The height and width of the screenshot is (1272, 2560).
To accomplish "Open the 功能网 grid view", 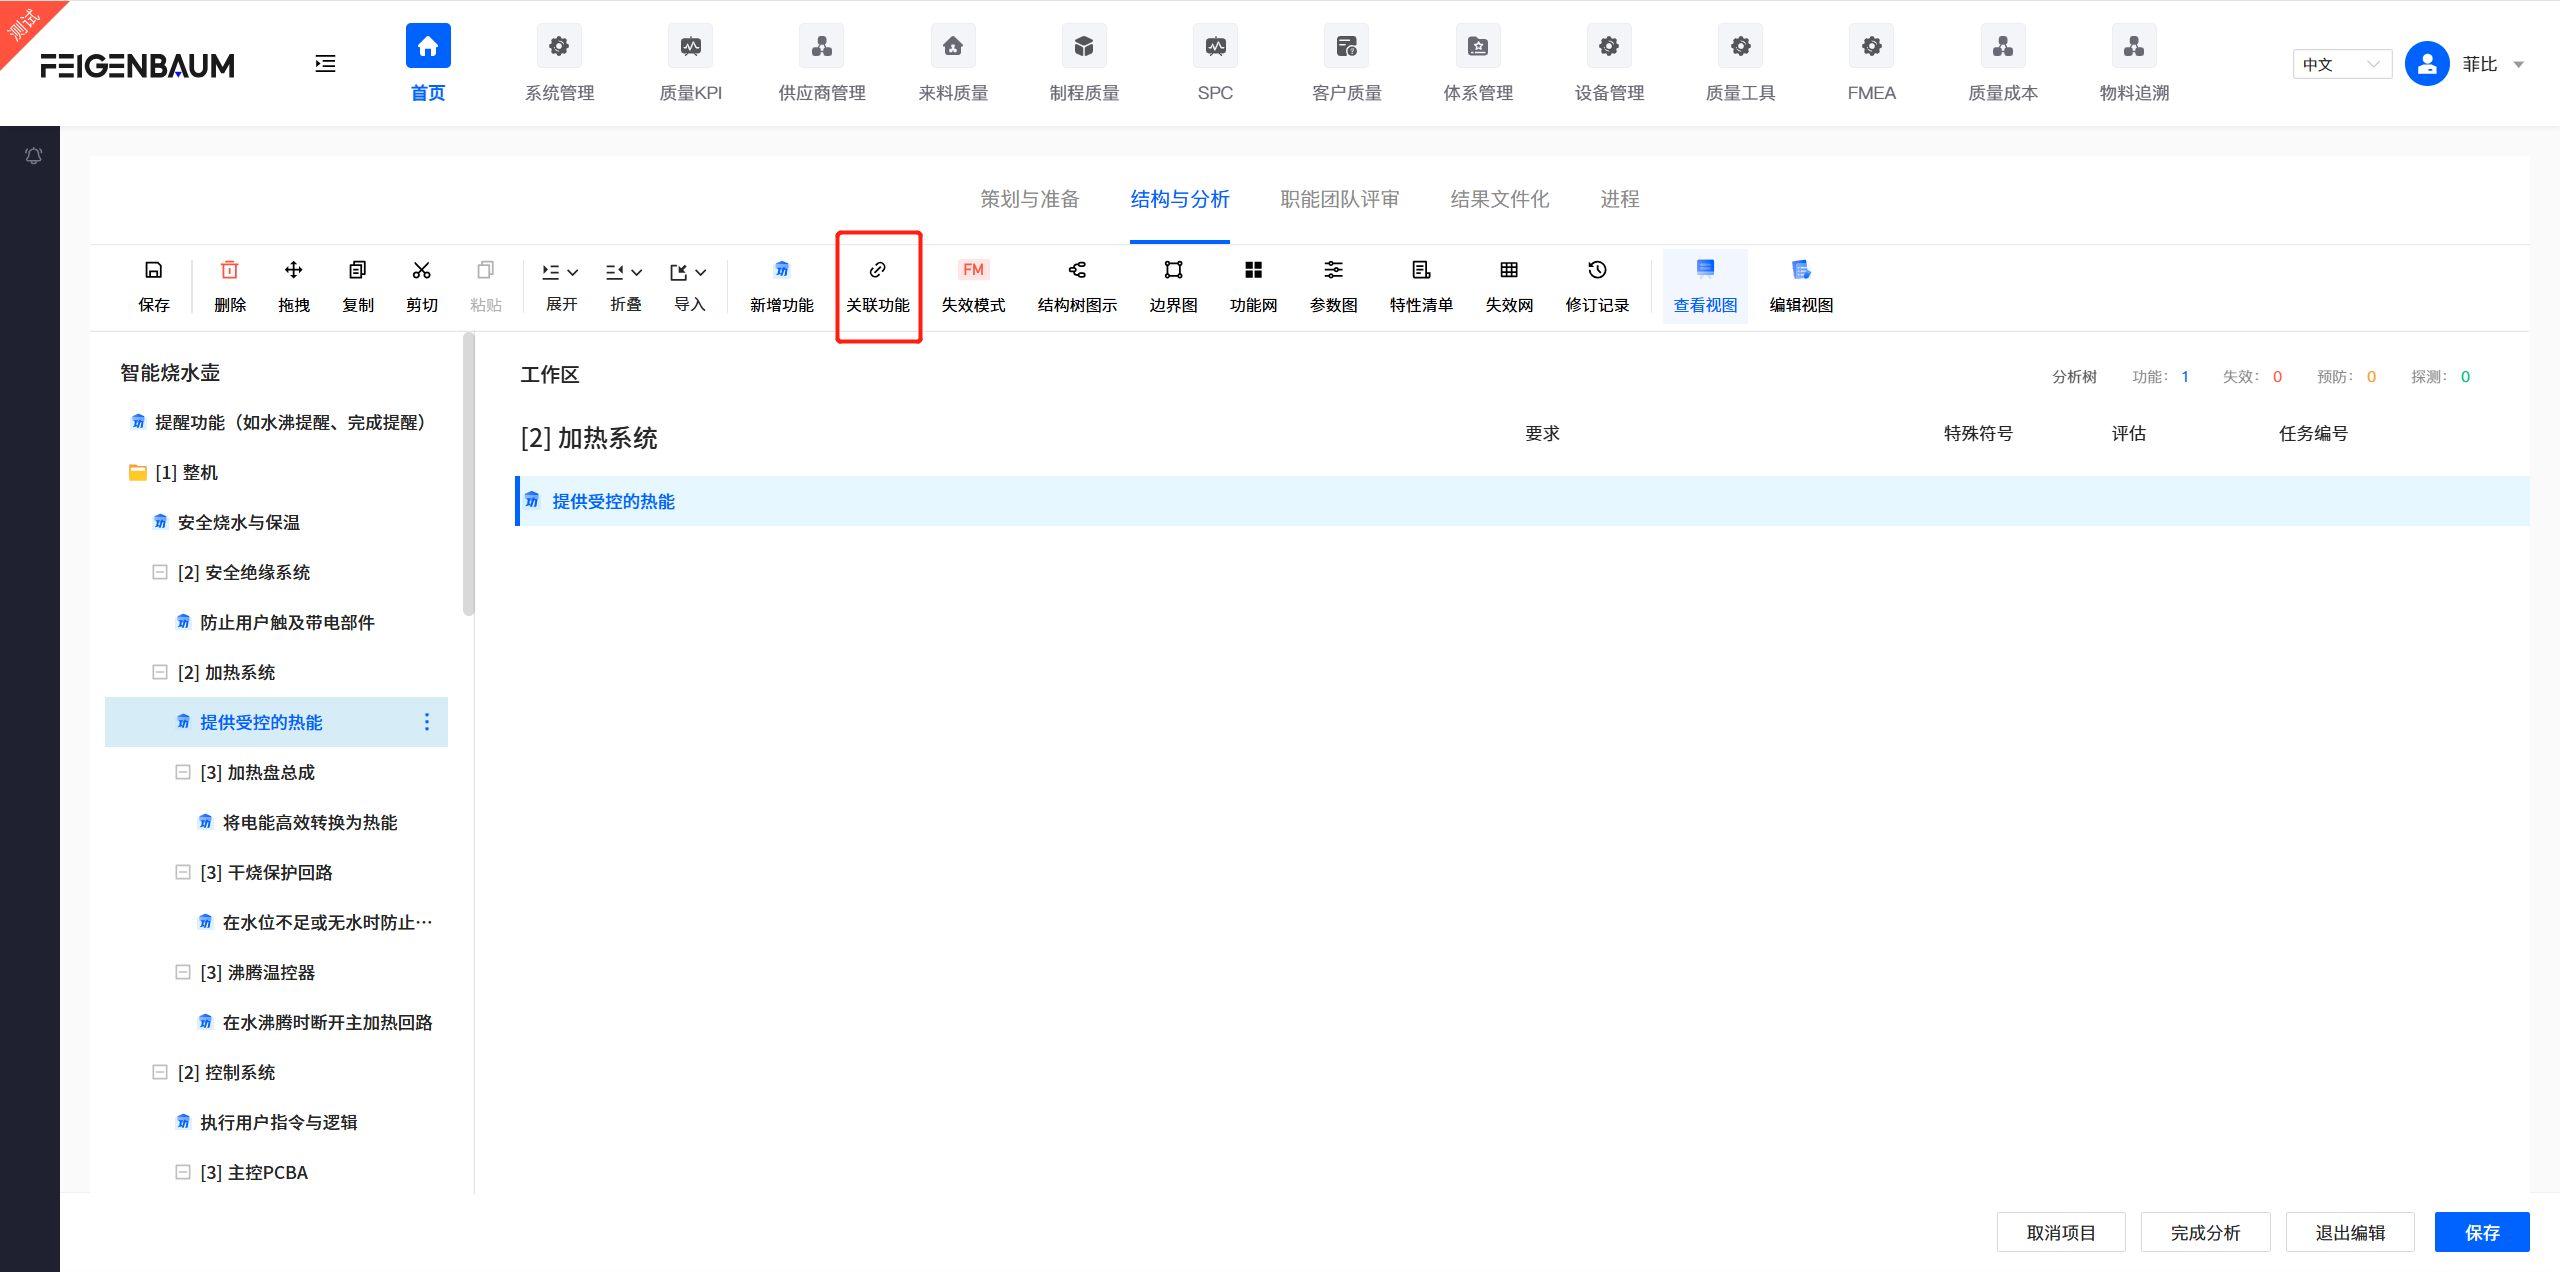I will 1252,270.
